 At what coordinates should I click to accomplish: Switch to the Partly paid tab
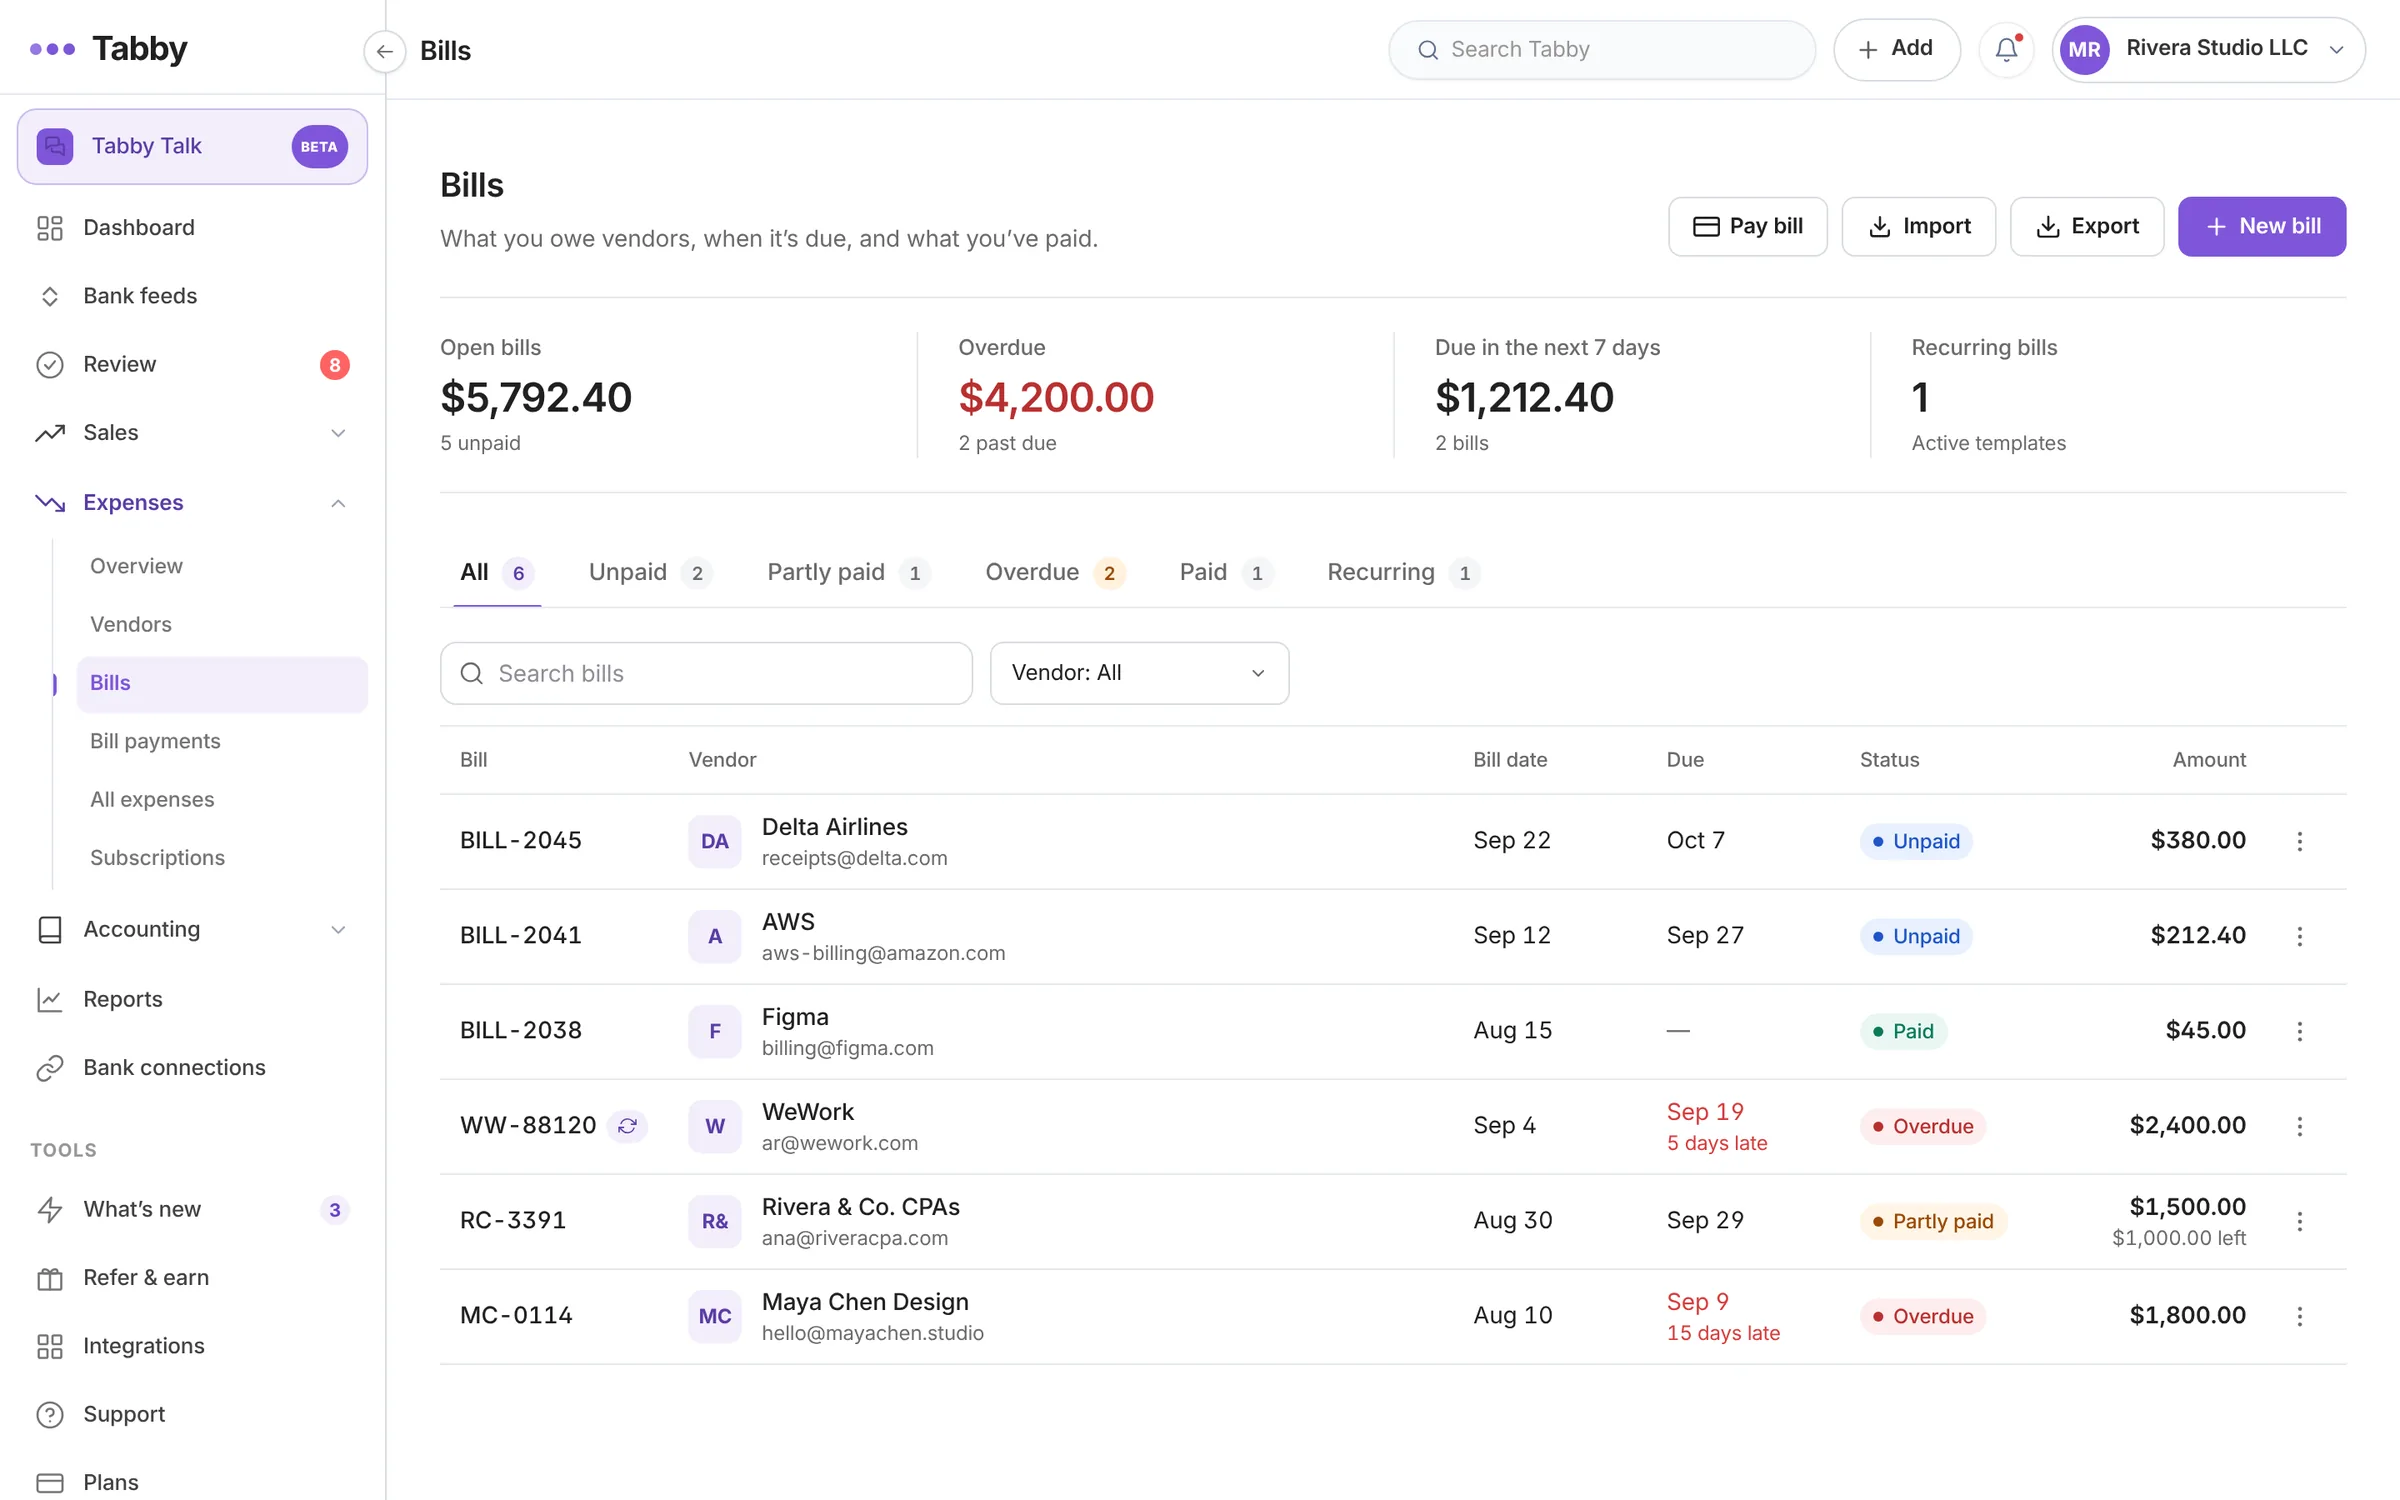[848, 572]
